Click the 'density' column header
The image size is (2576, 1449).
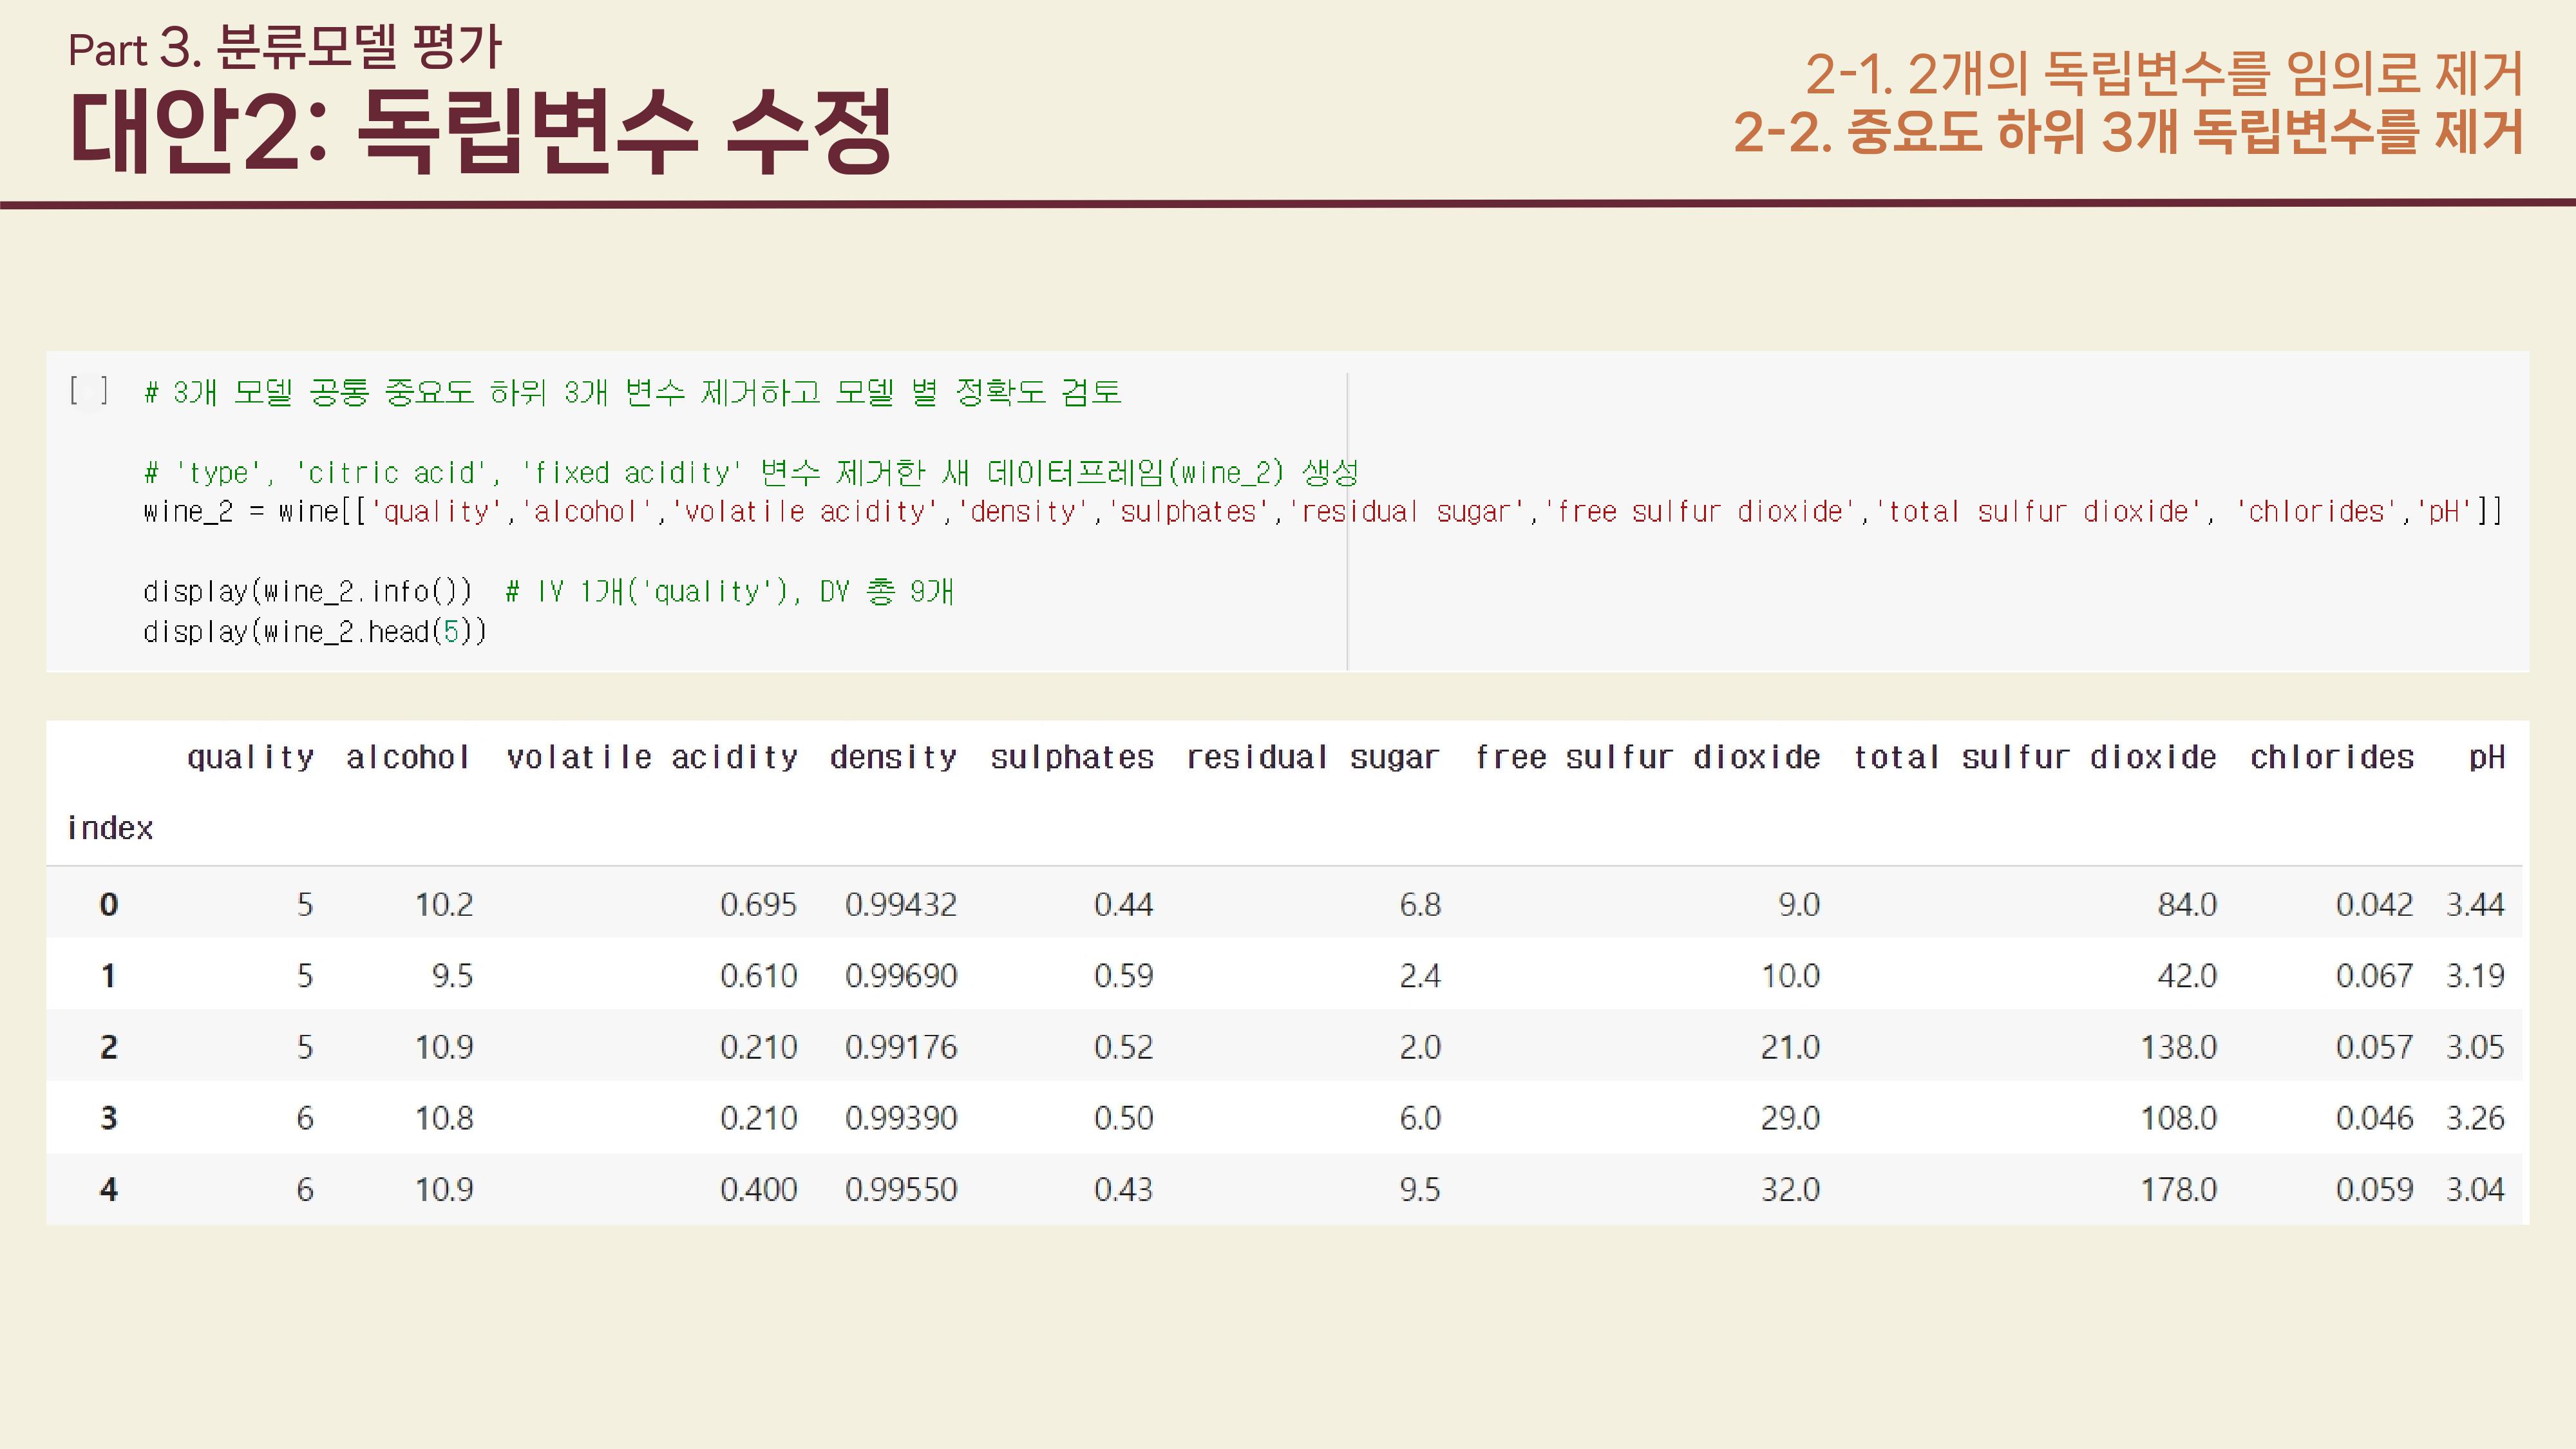893,757
